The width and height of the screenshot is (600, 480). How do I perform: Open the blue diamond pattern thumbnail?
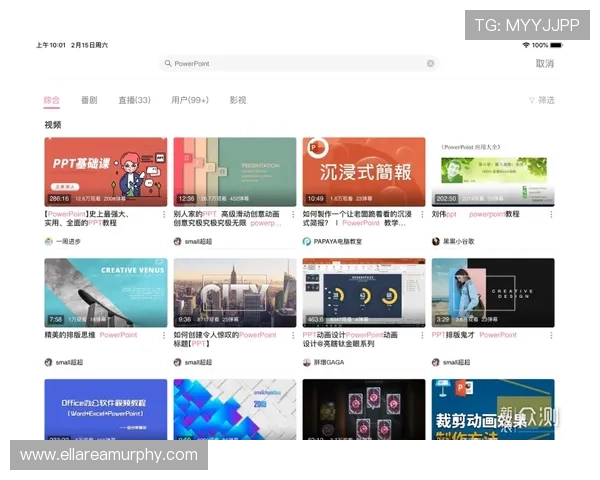click(235, 409)
